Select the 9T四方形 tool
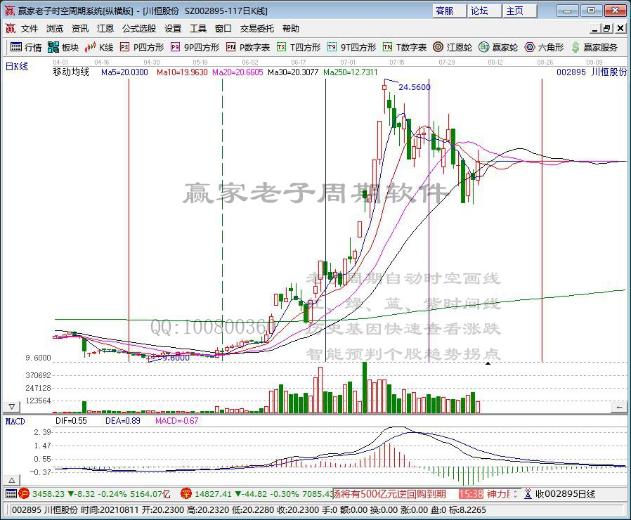 [x=351, y=47]
